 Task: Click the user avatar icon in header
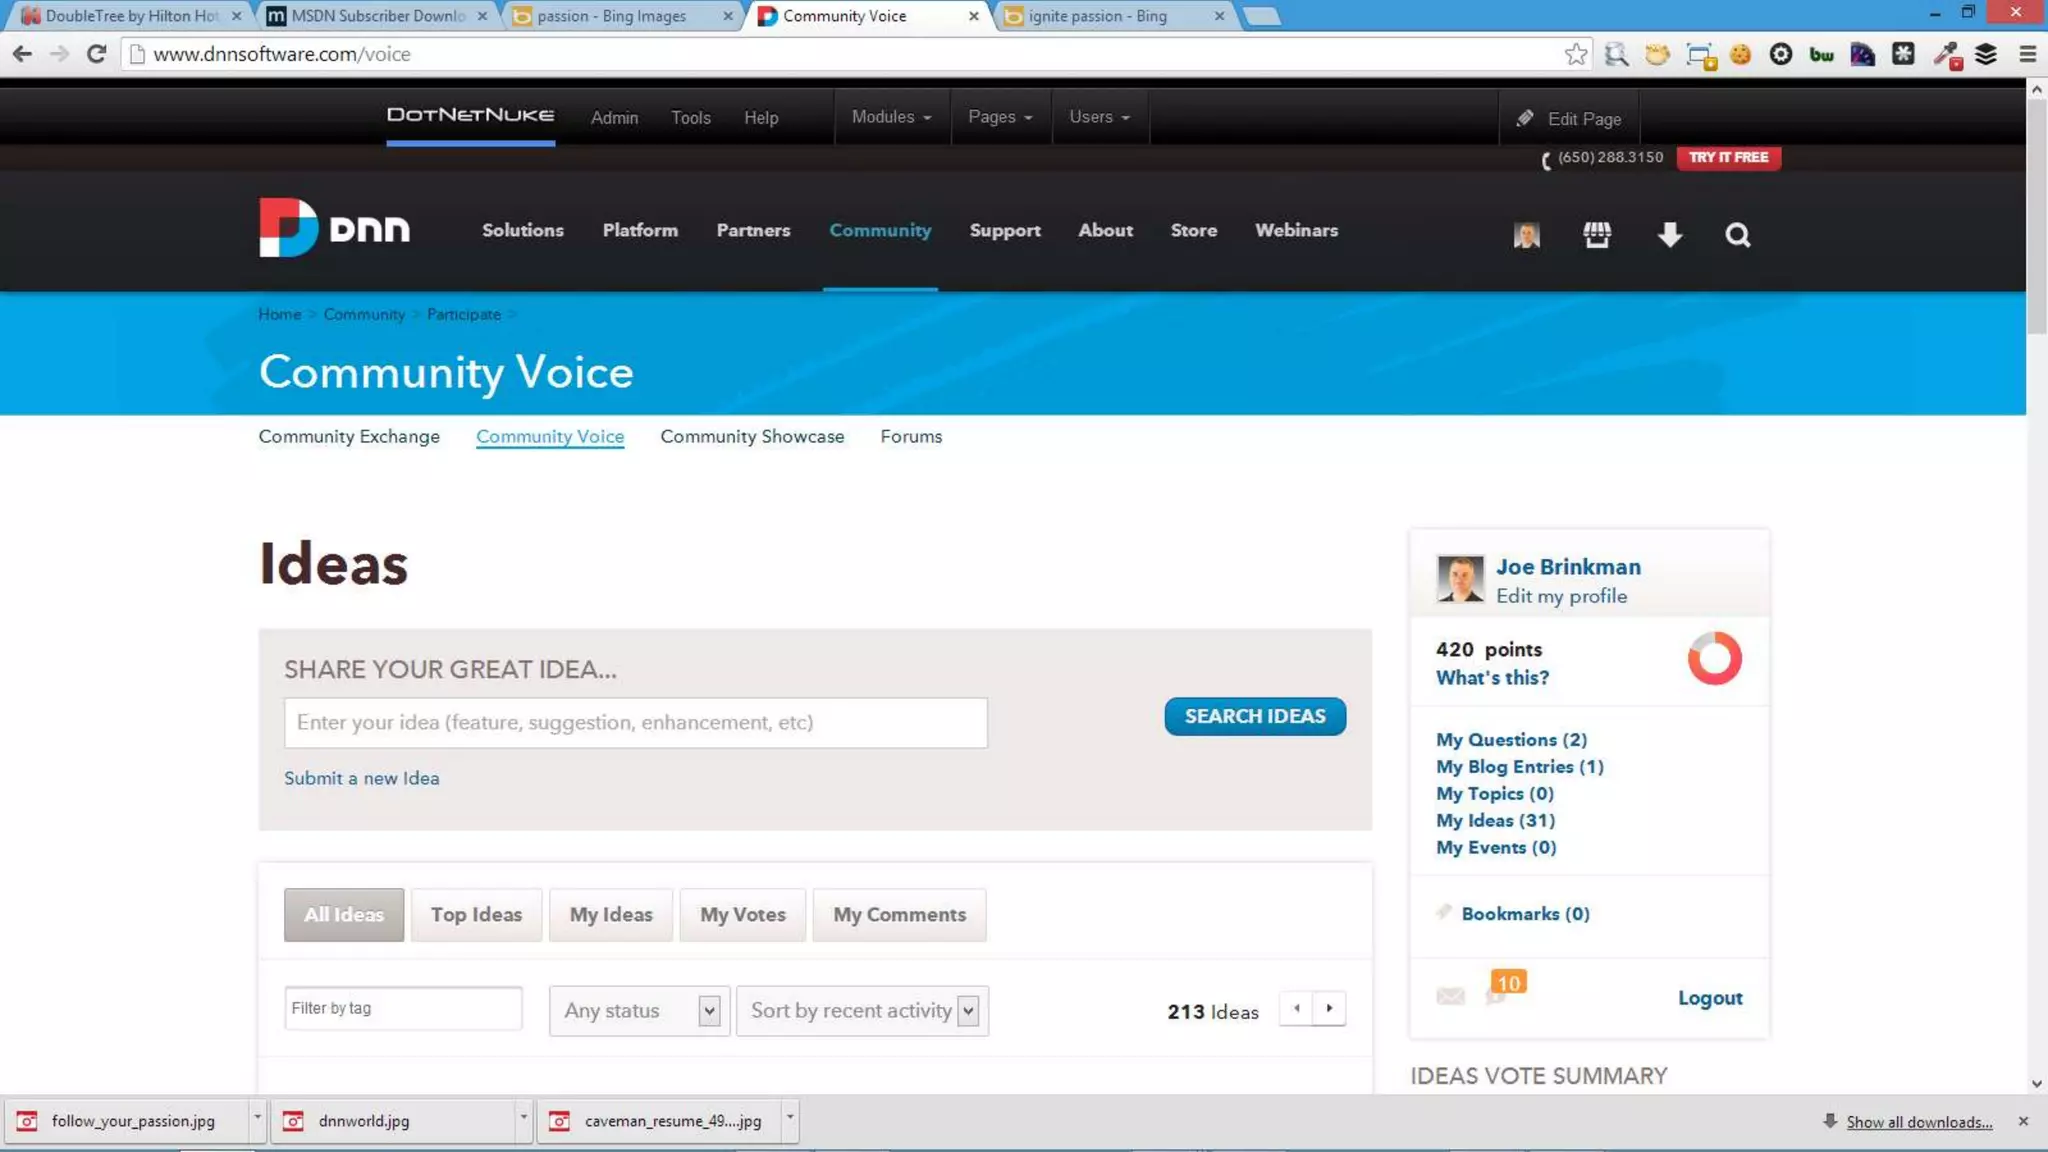point(1526,235)
